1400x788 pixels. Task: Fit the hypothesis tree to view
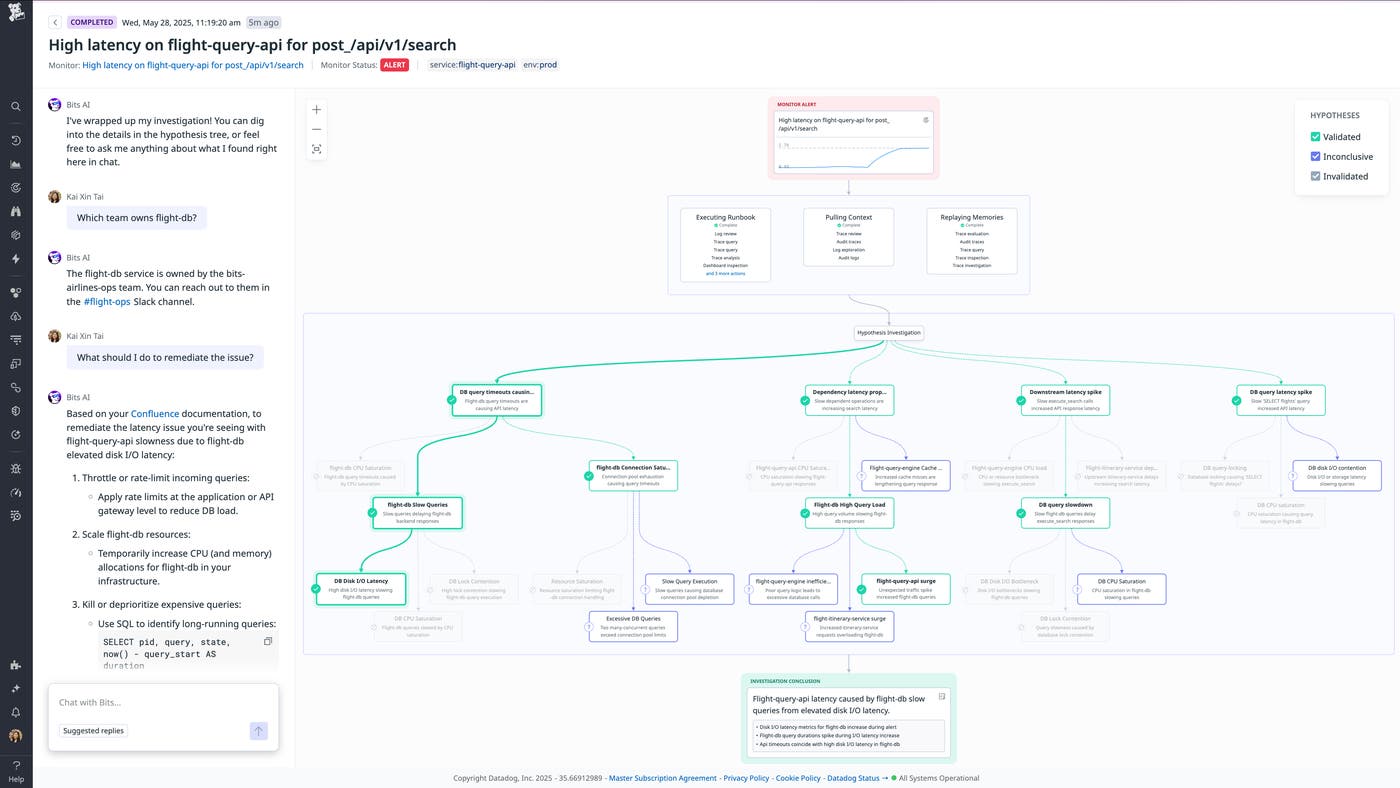317,149
